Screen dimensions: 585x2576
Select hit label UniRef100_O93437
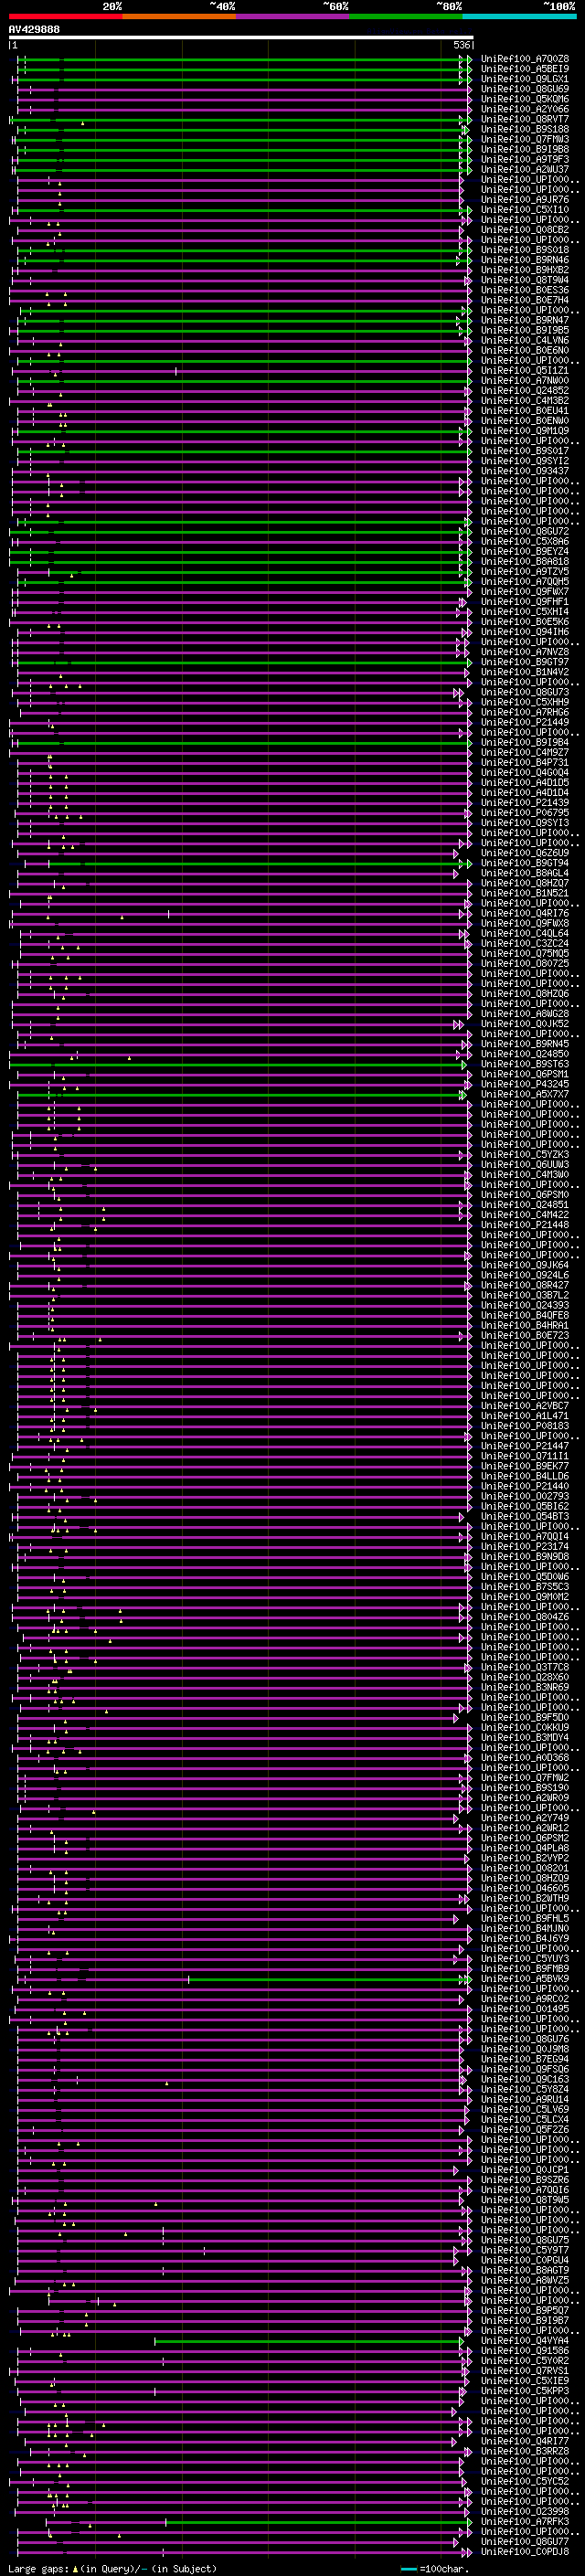pyautogui.click(x=525, y=471)
